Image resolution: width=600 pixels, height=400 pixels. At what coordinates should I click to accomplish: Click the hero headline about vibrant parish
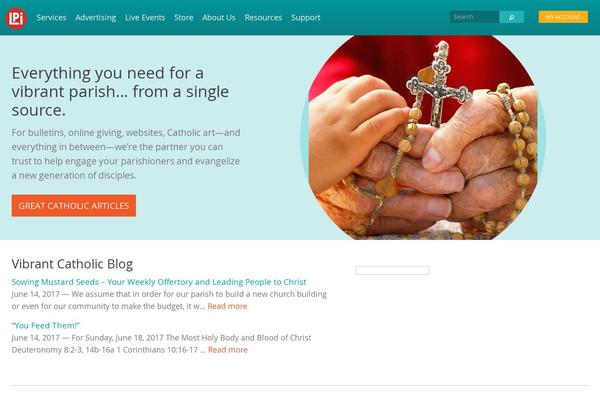point(120,91)
